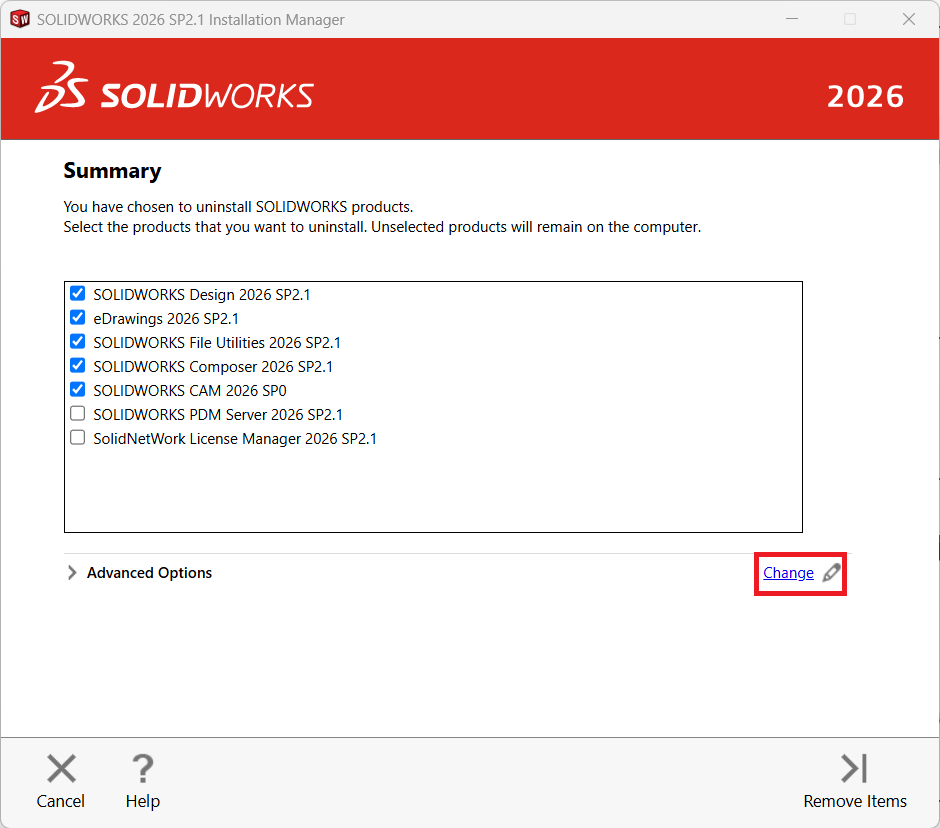This screenshot has width=940, height=828.
Task: Click the Summary heading
Action: pos(112,171)
